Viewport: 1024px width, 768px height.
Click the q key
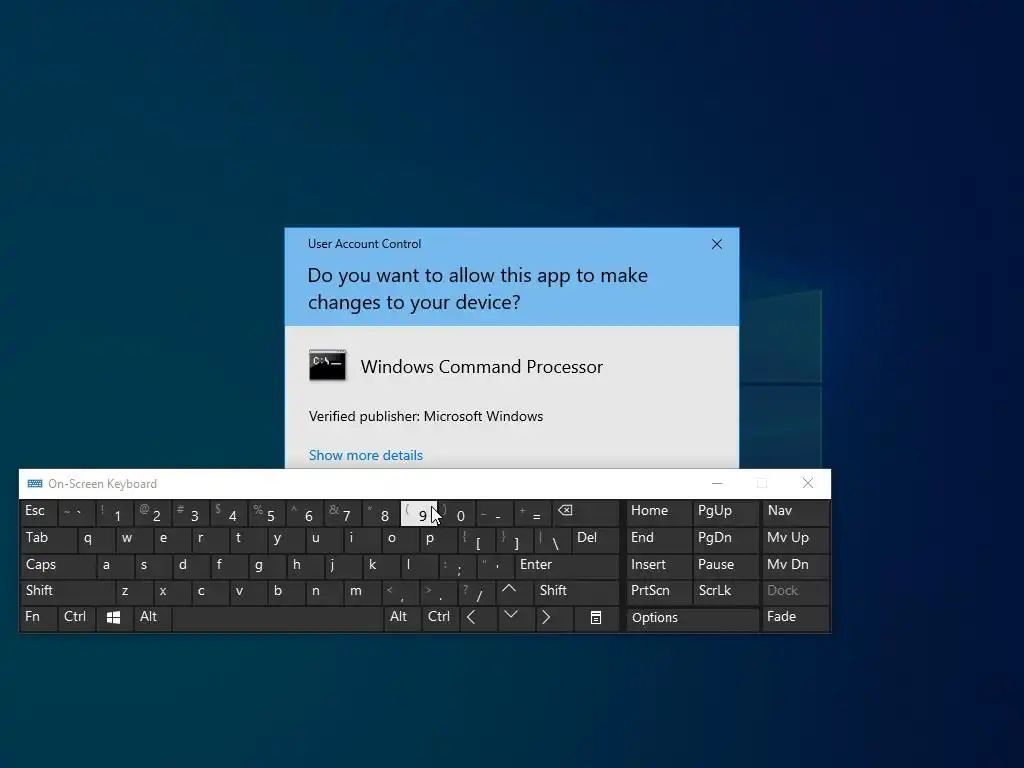(x=95, y=539)
